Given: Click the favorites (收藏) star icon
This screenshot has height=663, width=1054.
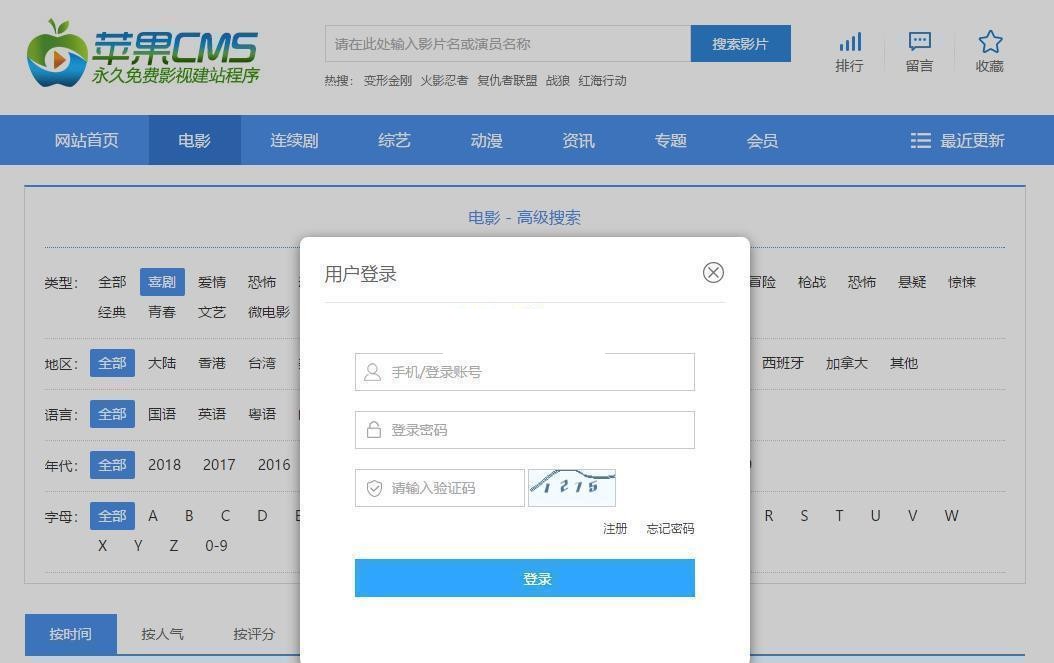Looking at the screenshot, I should point(989,42).
